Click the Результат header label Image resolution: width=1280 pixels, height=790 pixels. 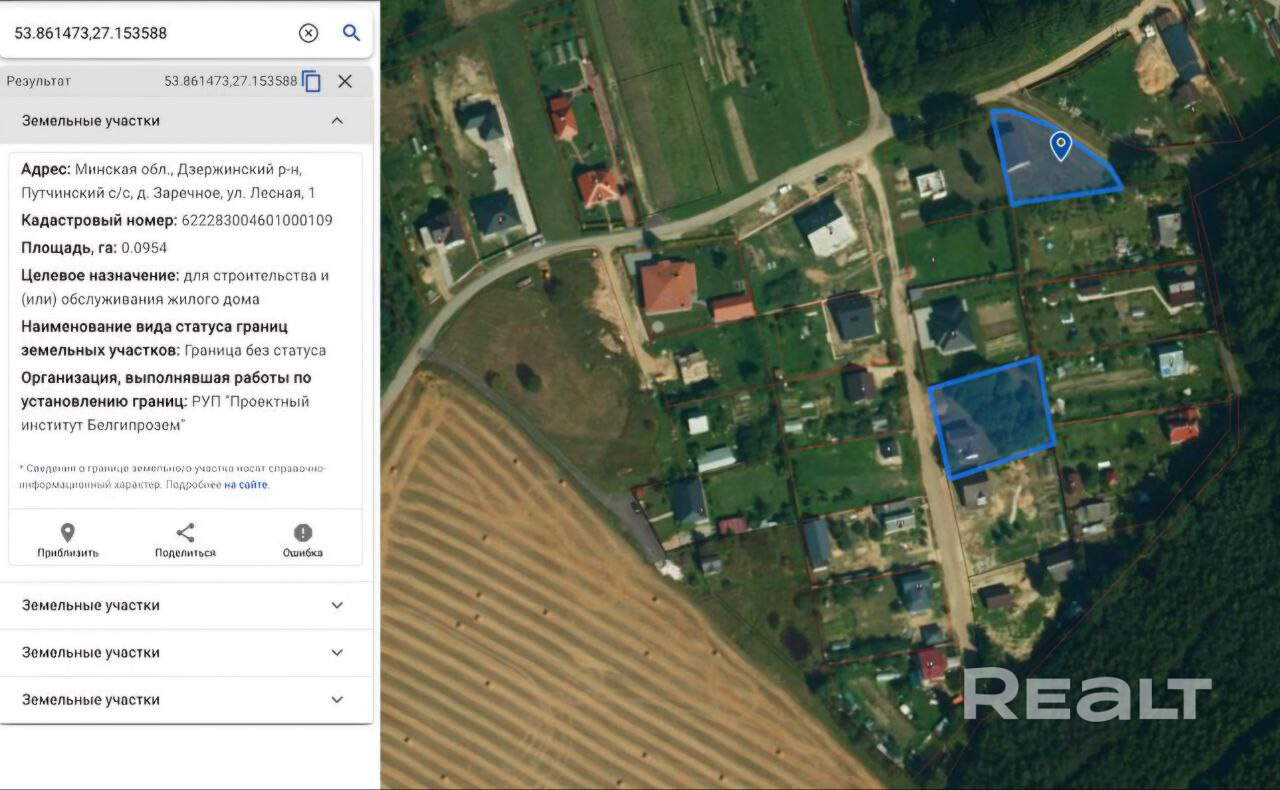[x=39, y=81]
